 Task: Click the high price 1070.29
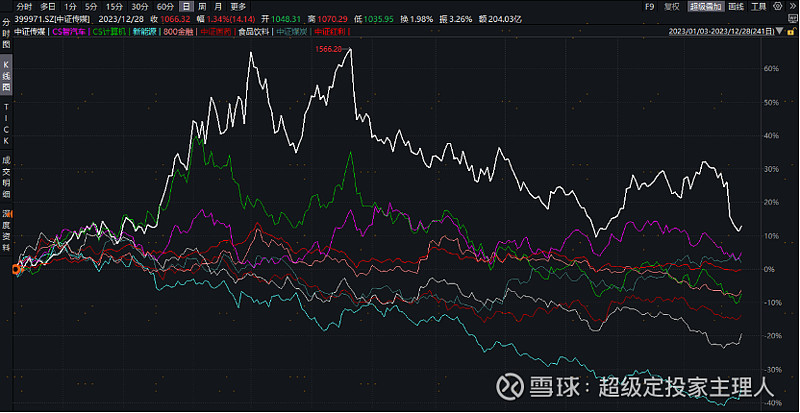tap(332, 19)
